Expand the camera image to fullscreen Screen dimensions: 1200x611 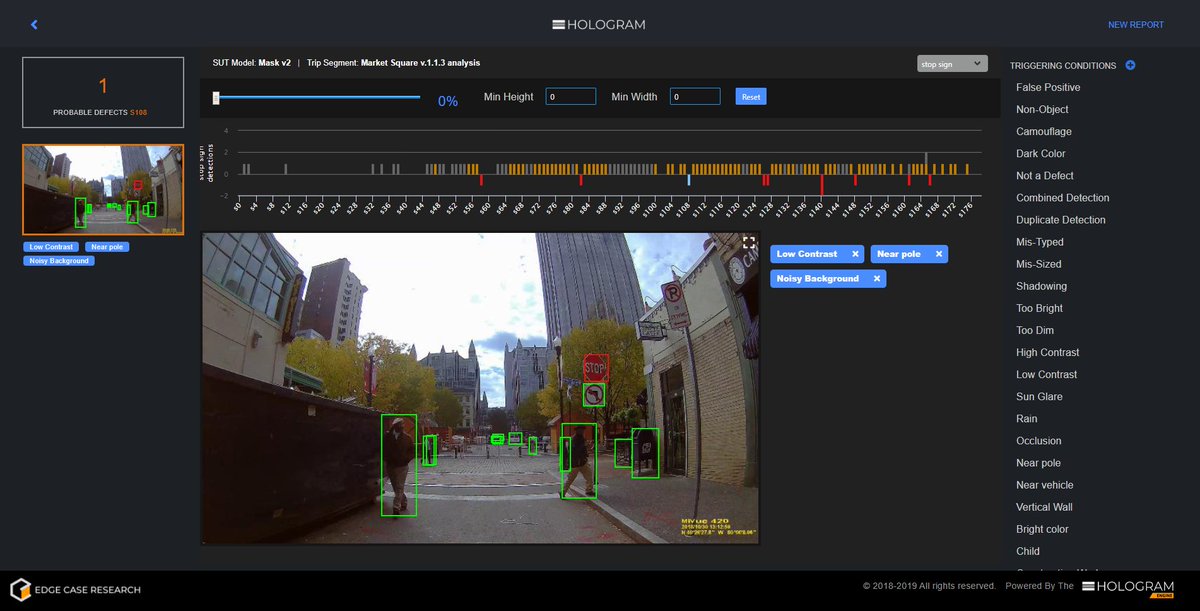749,241
